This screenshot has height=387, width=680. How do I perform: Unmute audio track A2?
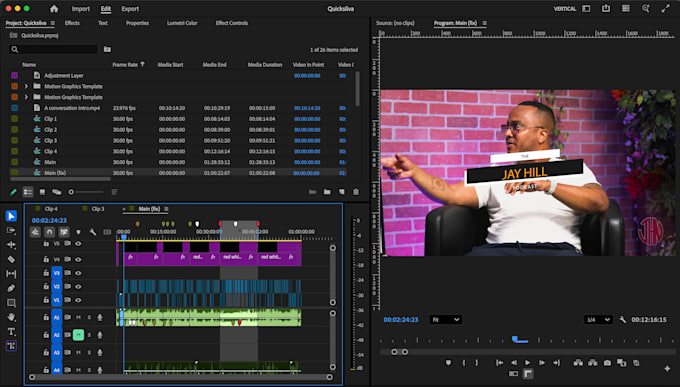tap(78, 335)
